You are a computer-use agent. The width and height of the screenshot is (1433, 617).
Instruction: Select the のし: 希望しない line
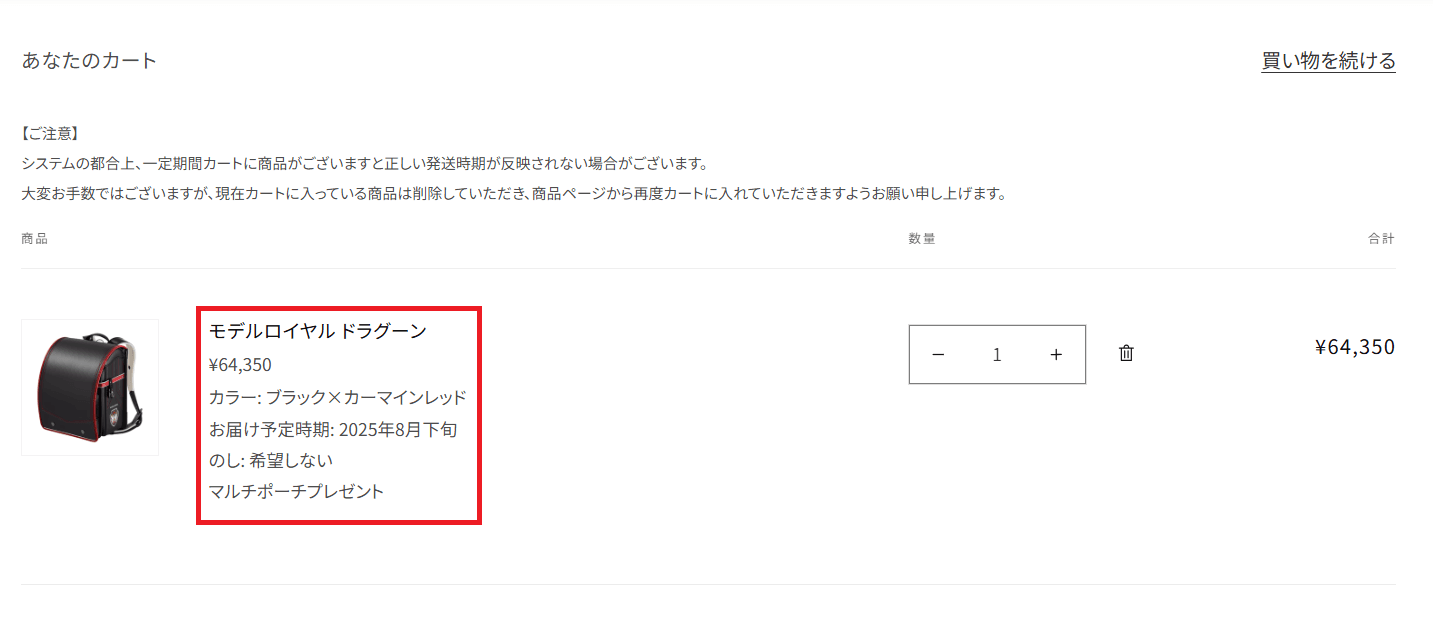pos(271,460)
